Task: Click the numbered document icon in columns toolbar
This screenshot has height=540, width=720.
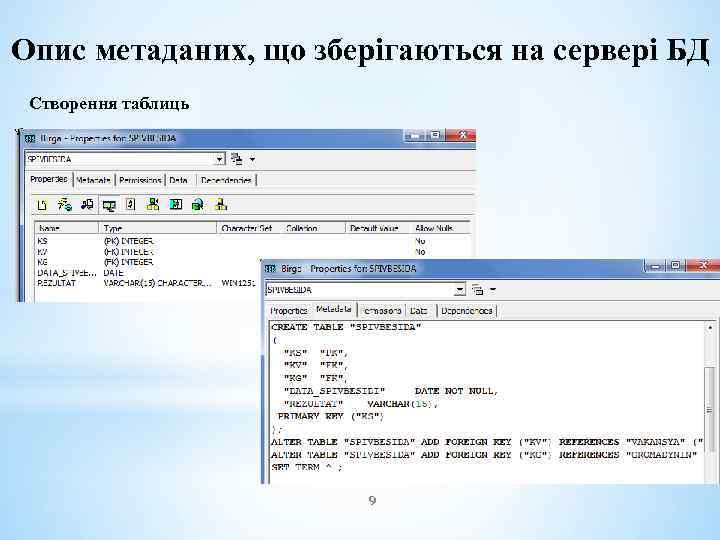Action: click(x=131, y=205)
